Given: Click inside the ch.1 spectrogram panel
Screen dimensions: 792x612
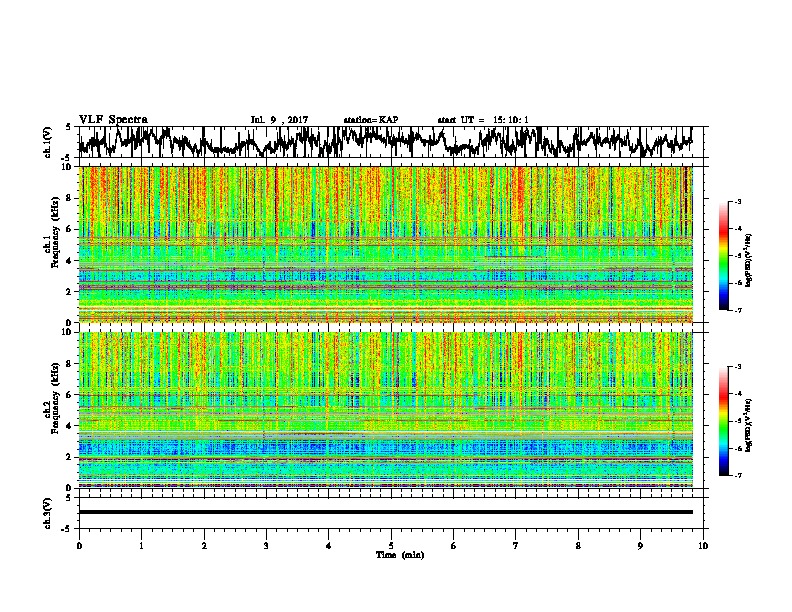Looking at the screenshot, I should click(385, 244).
